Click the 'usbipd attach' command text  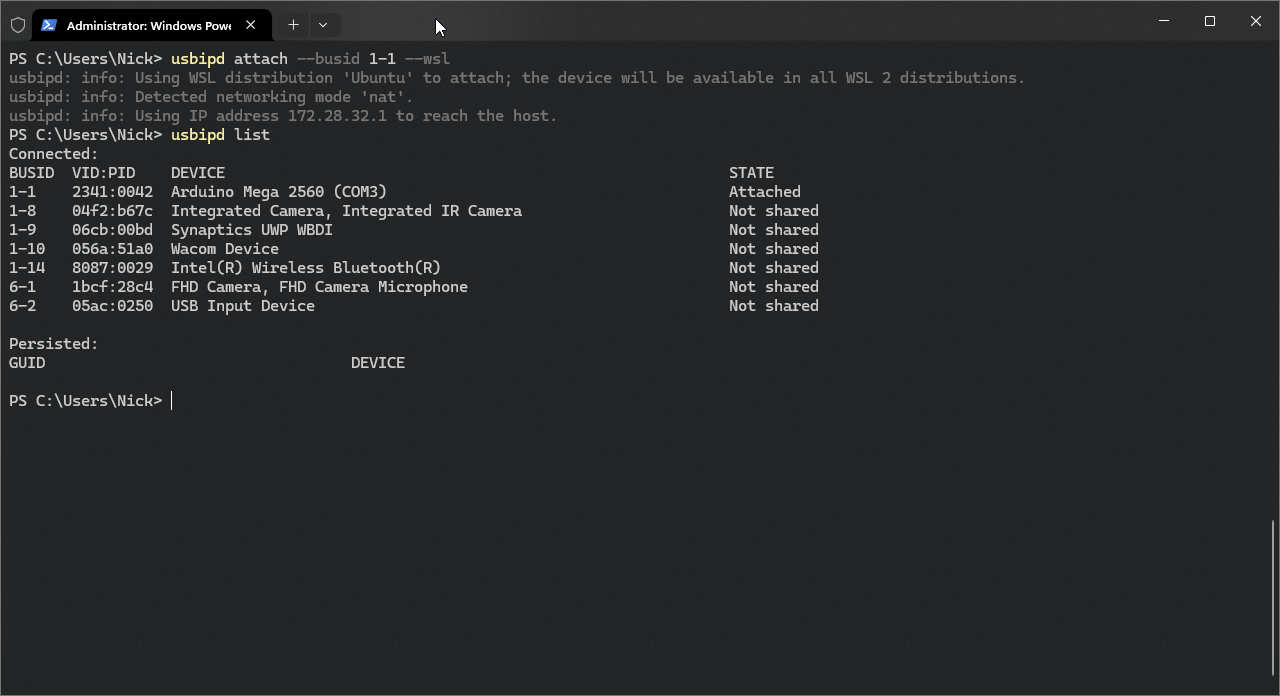click(x=229, y=59)
